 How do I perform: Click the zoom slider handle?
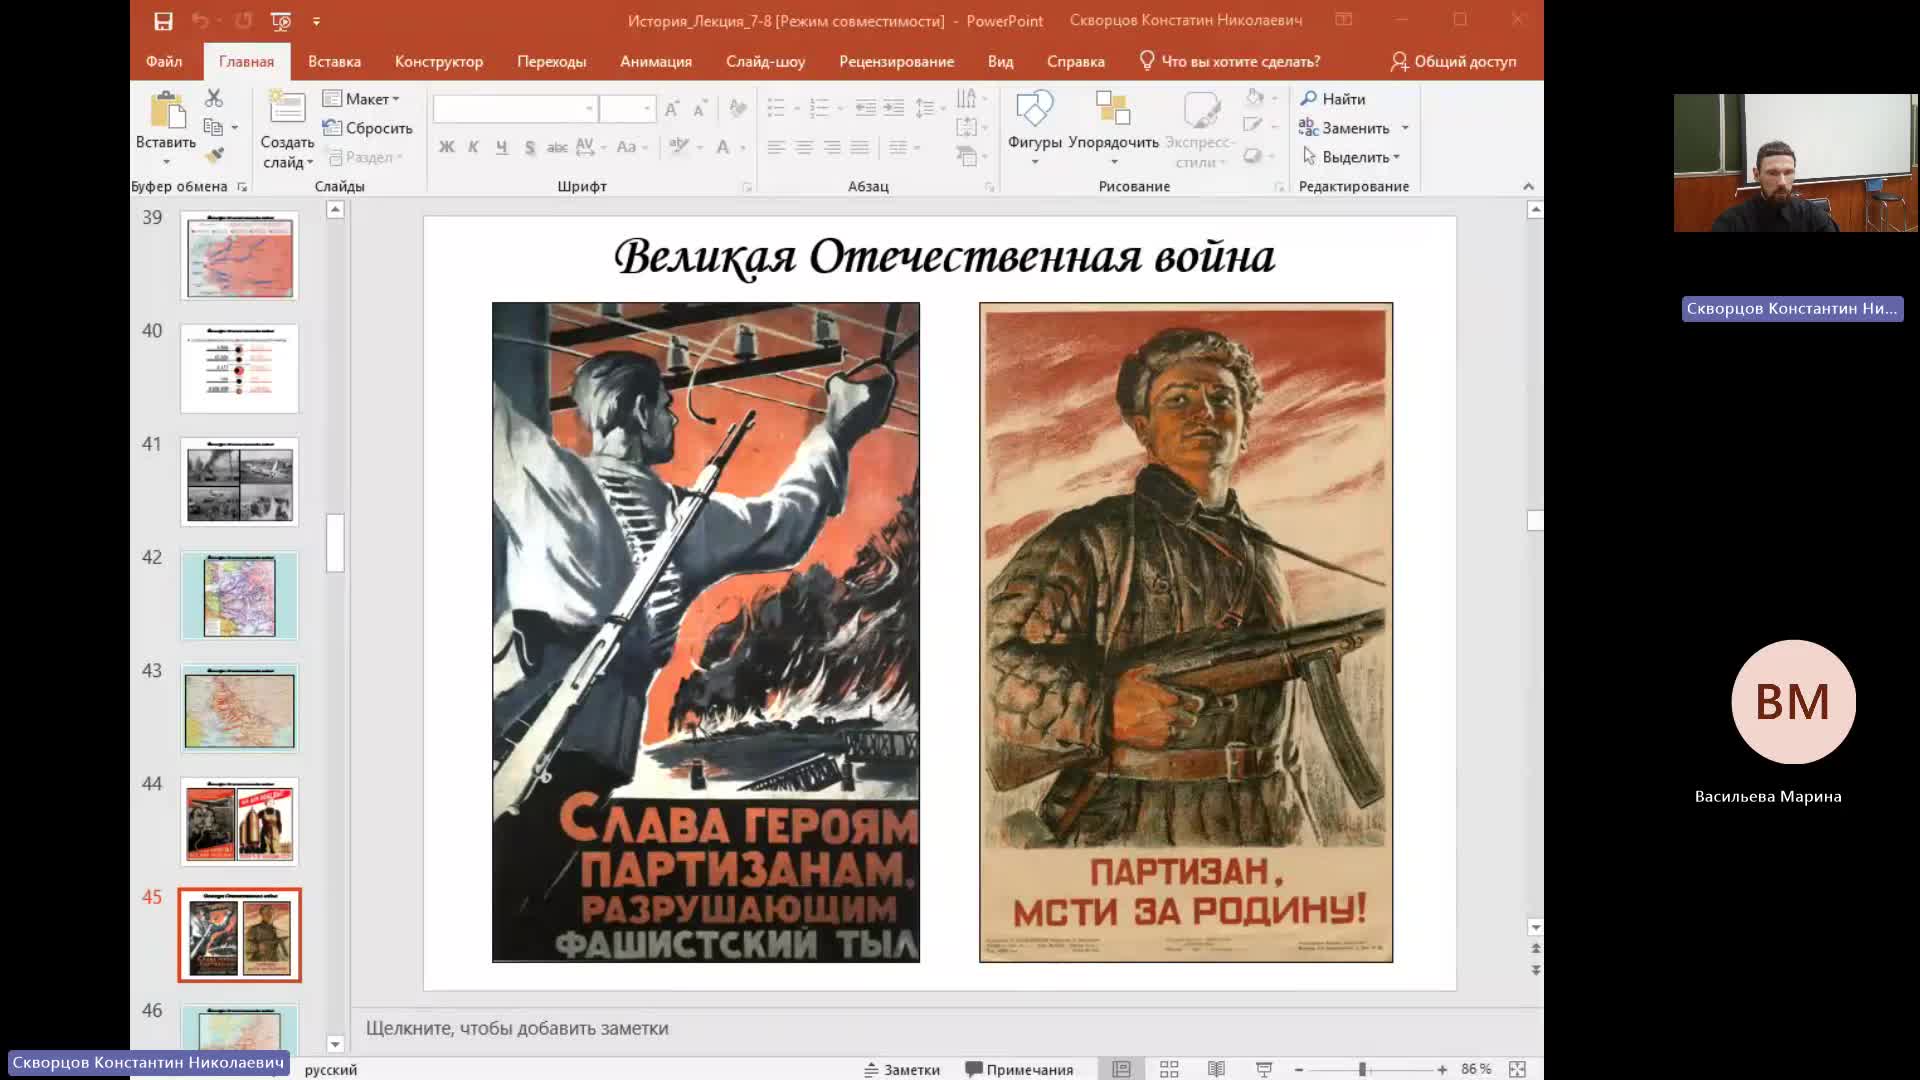pos(1362,1069)
